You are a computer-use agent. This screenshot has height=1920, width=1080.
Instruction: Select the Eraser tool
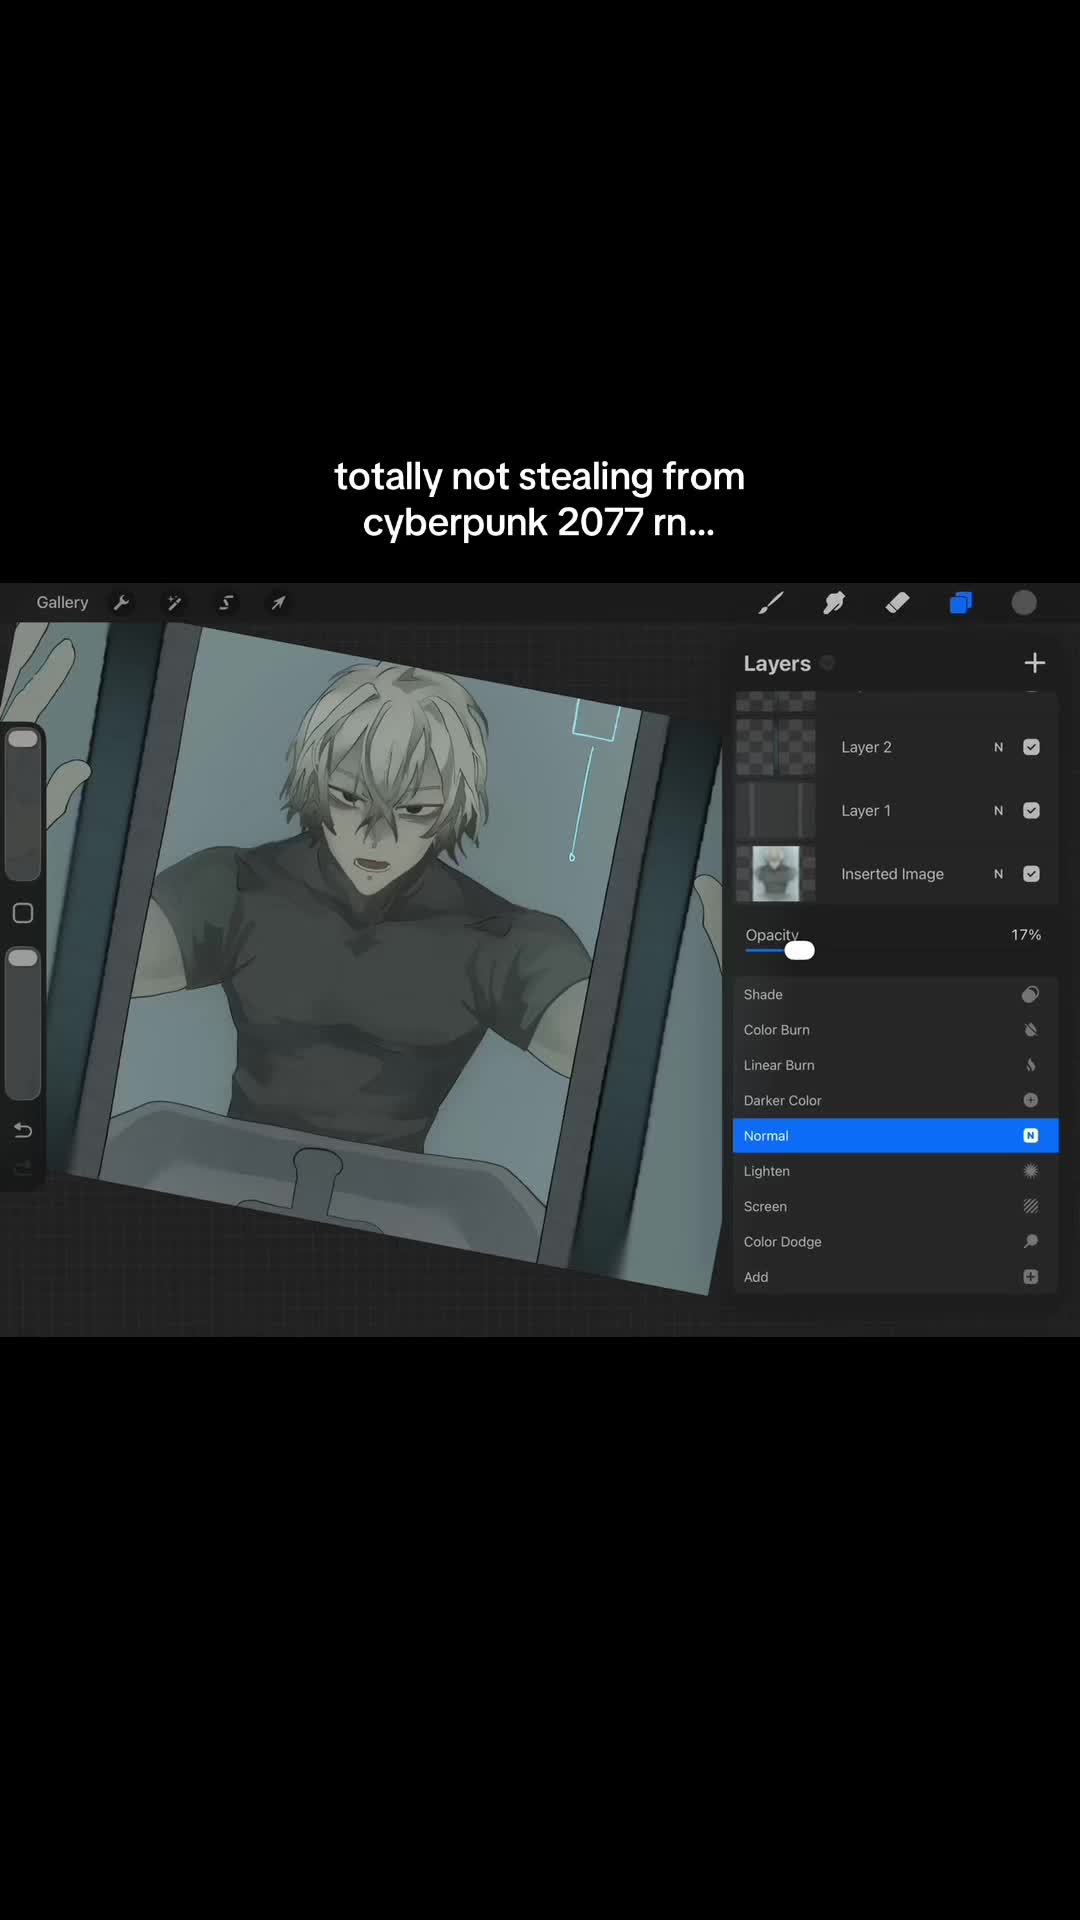(x=897, y=602)
